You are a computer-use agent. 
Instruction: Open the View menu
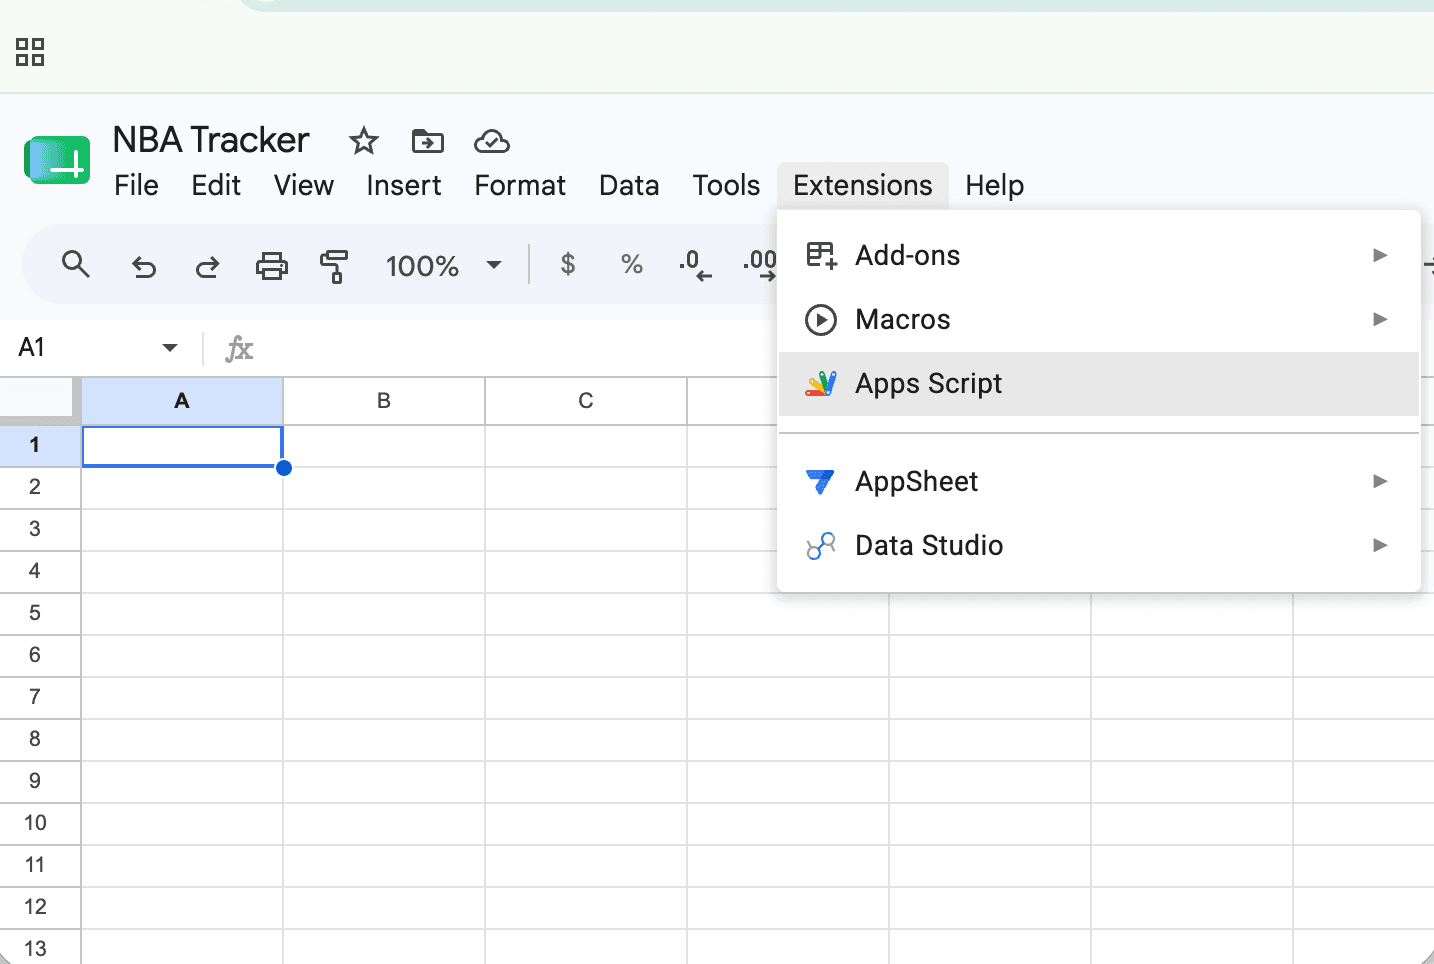[x=304, y=186]
